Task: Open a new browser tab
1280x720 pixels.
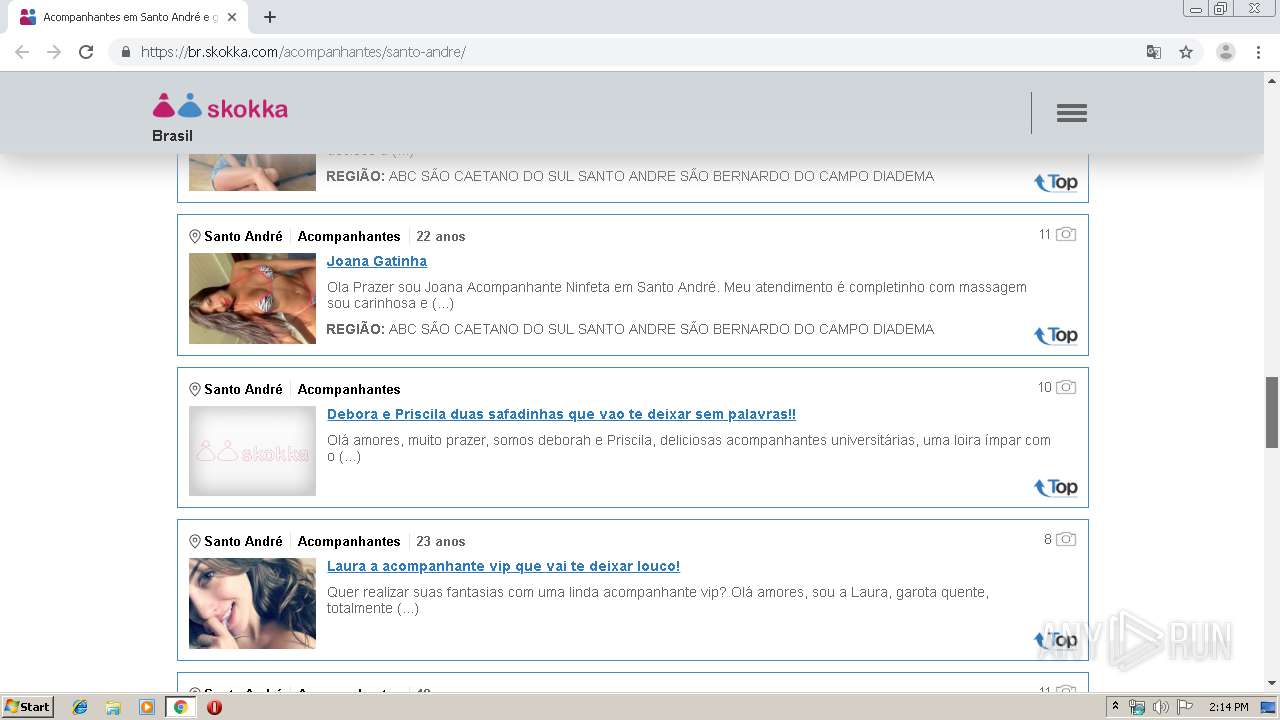Action: (270, 17)
